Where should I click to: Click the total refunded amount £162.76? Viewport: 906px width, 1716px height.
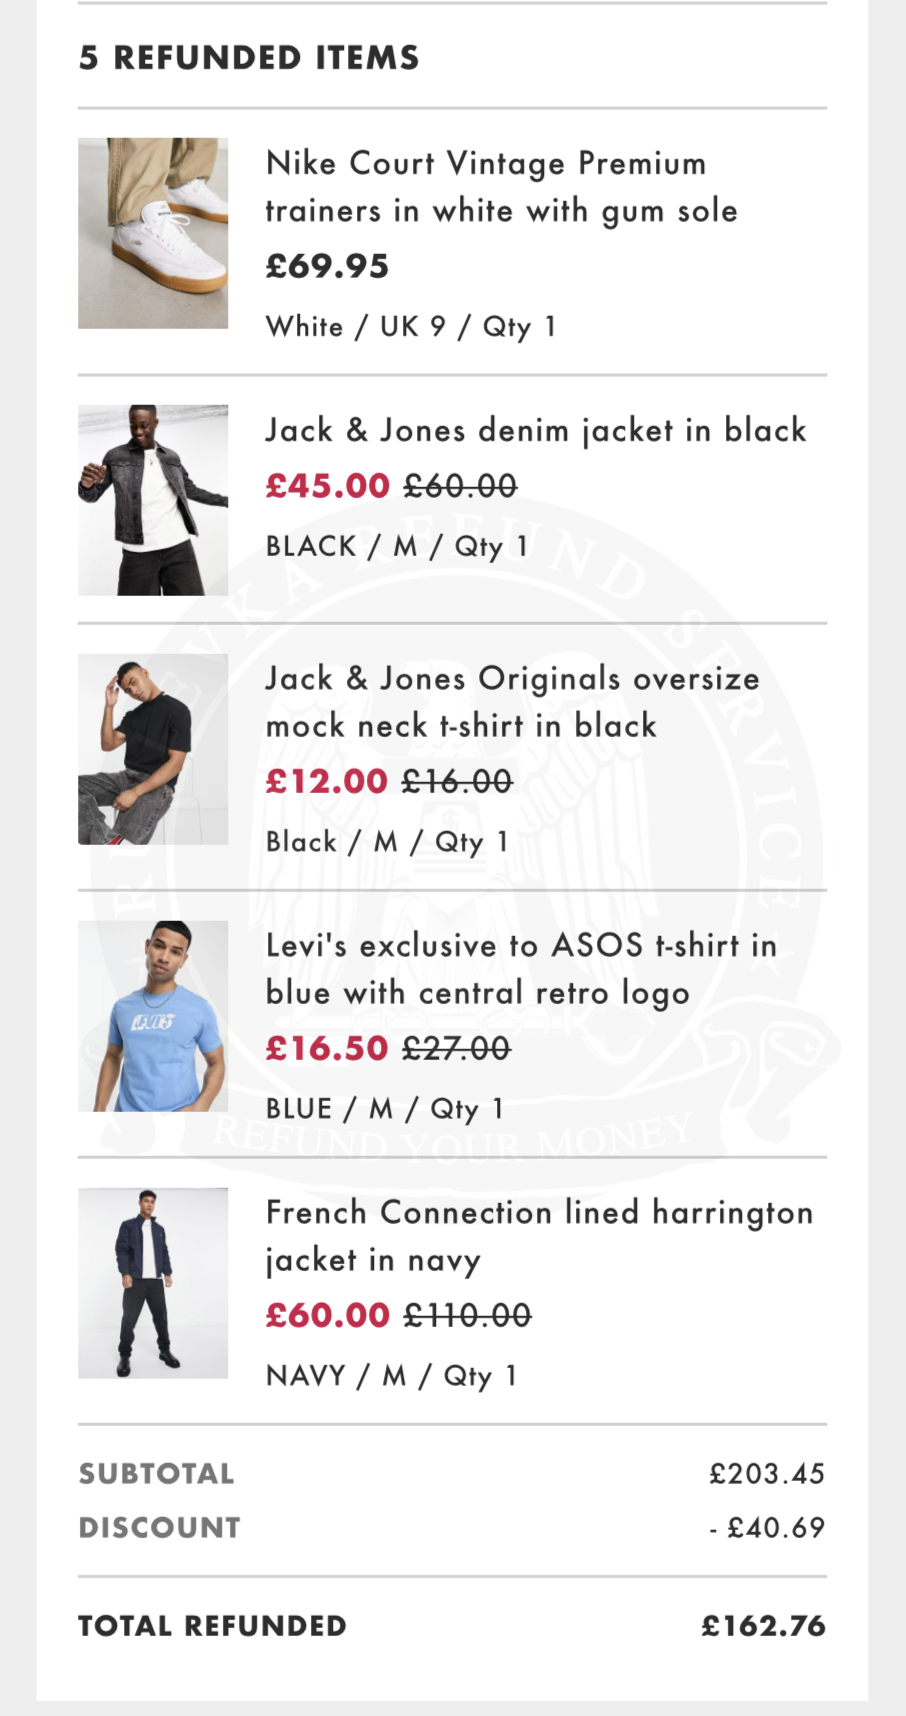[764, 1626]
